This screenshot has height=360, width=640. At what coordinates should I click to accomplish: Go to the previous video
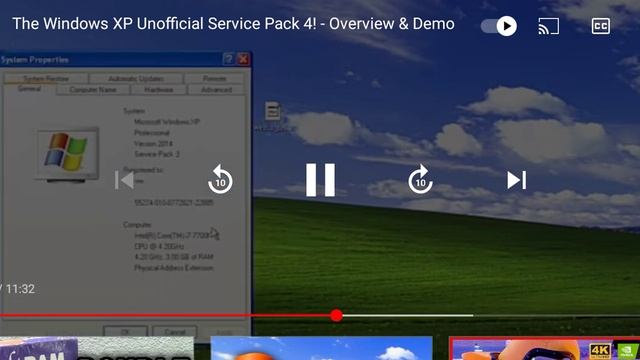[x=124, y=180]
